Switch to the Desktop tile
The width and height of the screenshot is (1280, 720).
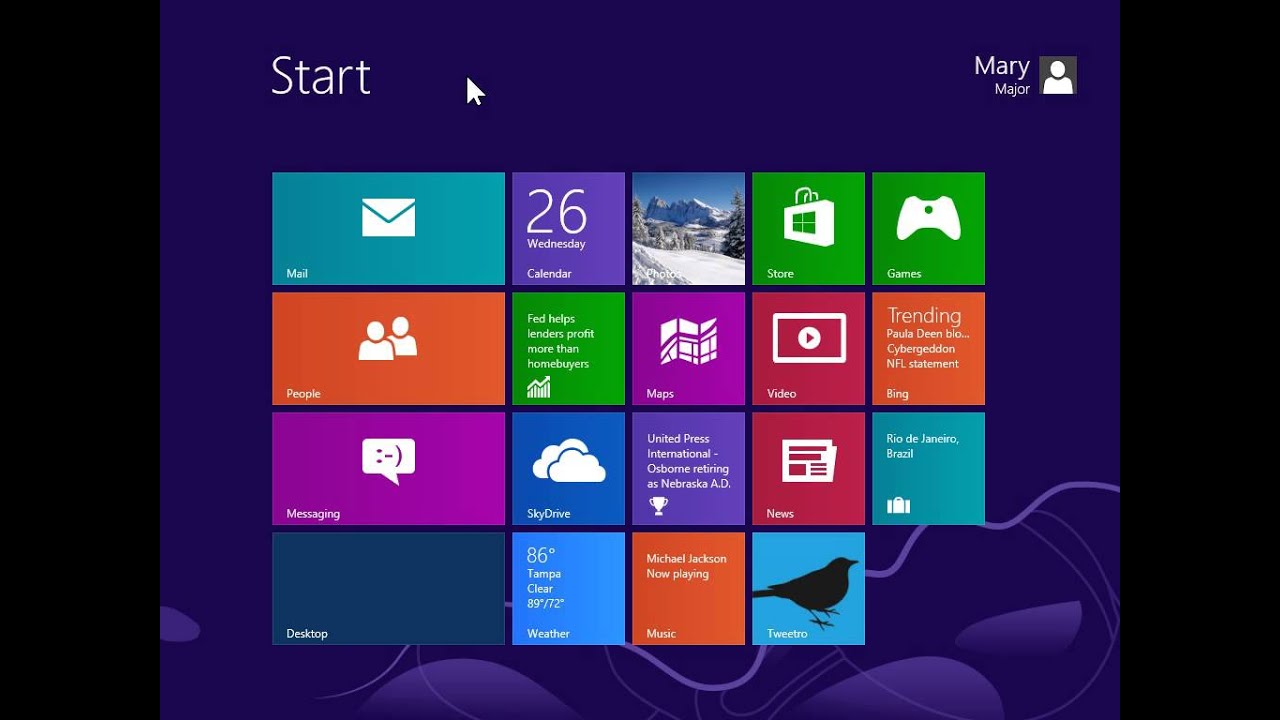pos(388,588)
